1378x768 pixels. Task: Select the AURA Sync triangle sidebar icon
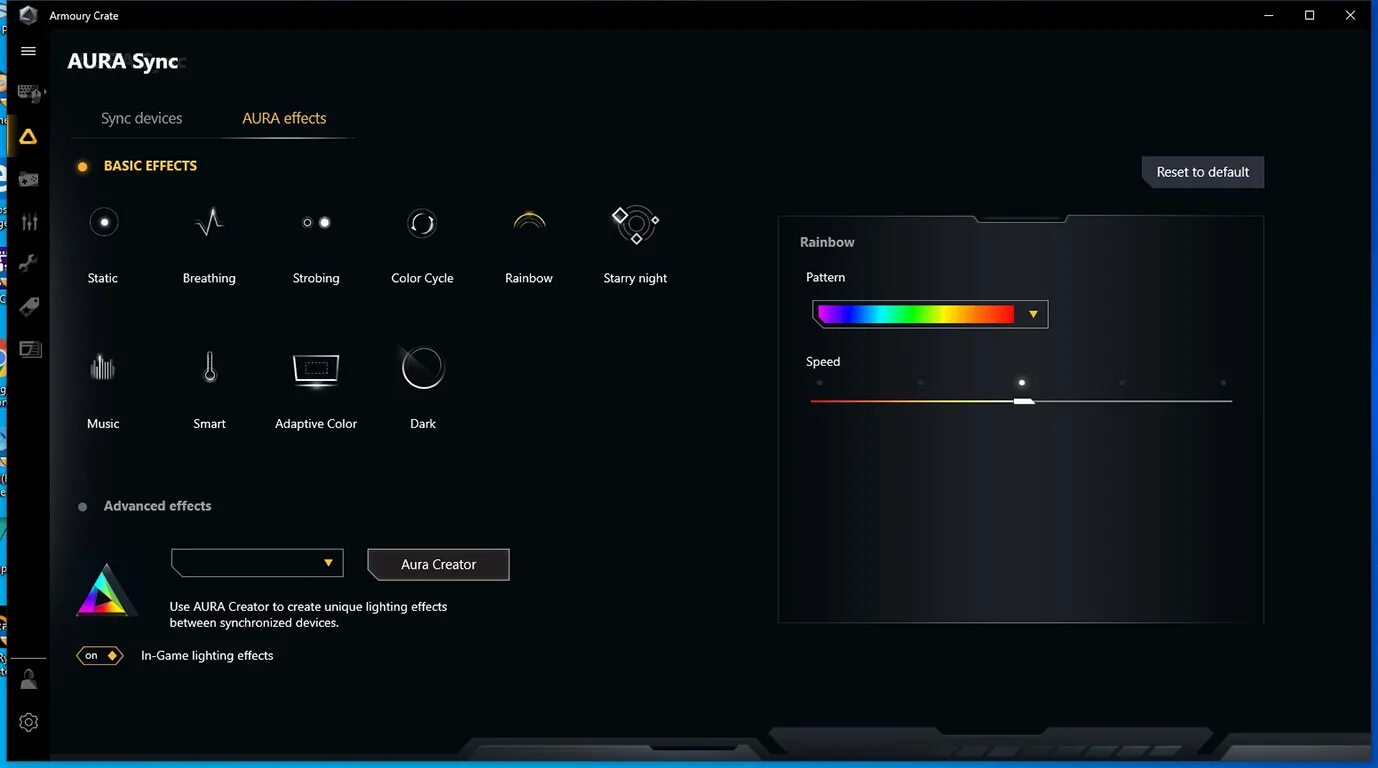28,136
